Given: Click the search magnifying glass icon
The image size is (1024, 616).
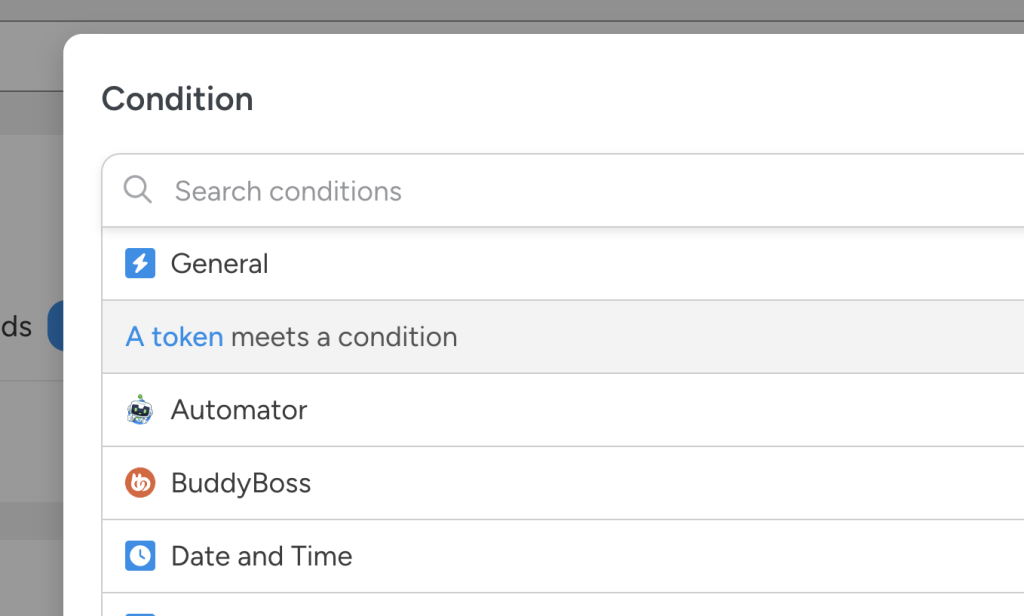Looking at the screenshot, I should tap(137, 189).
